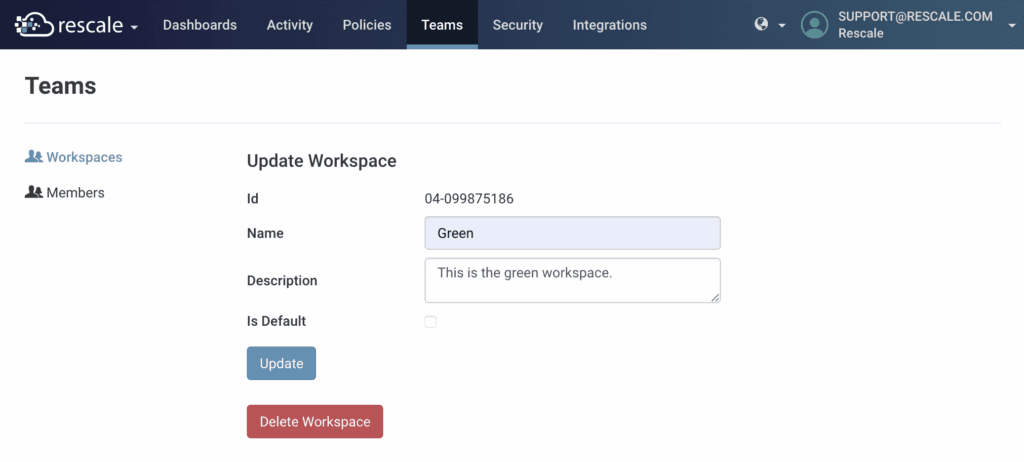Screen dimensions: 1024x462
Task: Switch to the Policies tab
Action: [366, 25]
